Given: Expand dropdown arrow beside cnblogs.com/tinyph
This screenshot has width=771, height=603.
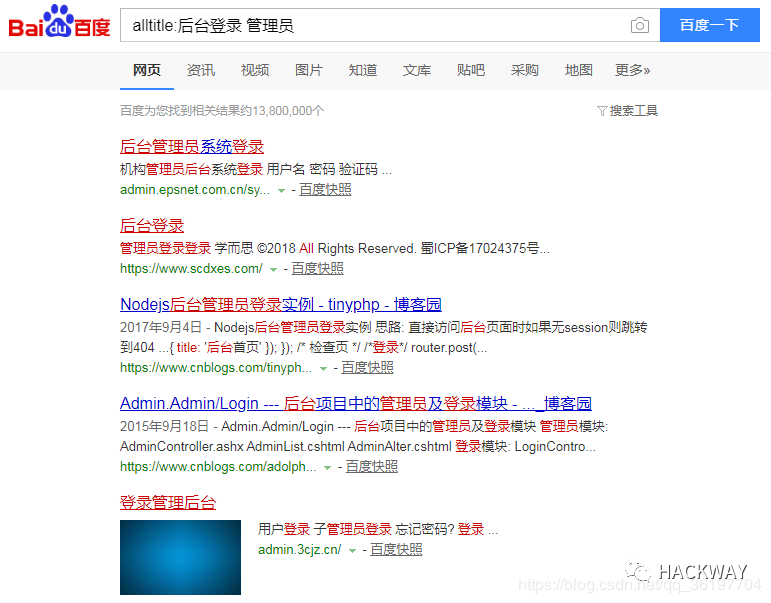Looking at the screenshot, I should (x=323, y=369).
